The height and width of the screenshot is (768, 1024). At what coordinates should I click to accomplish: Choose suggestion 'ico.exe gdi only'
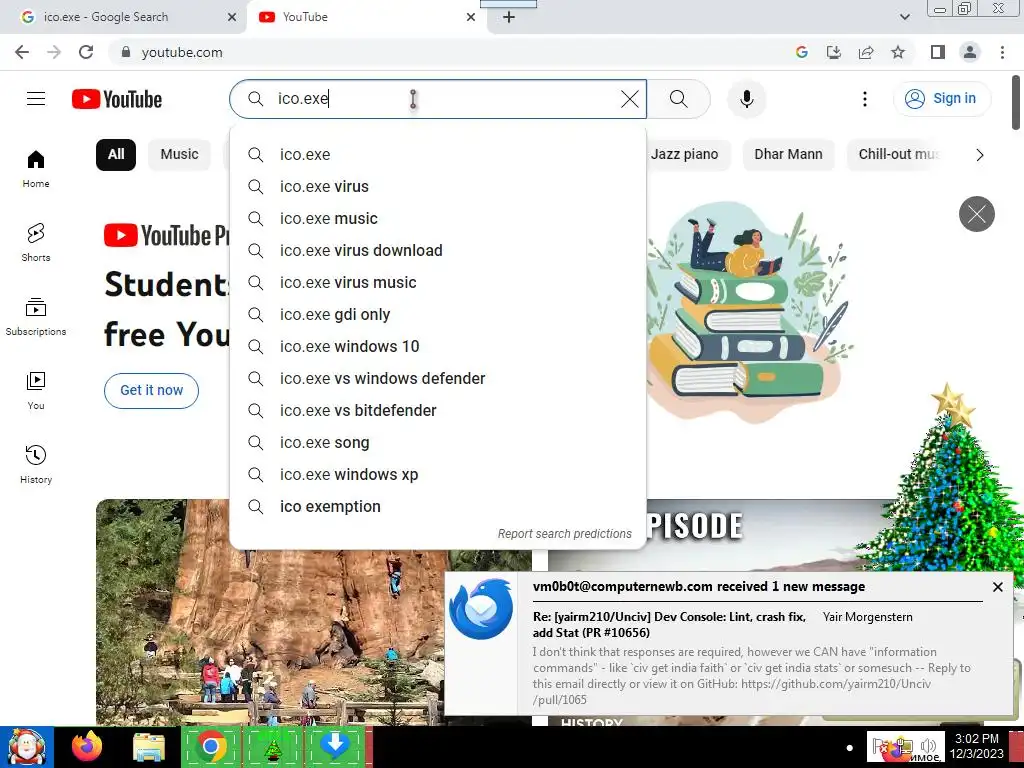click(x=438, y=315)
